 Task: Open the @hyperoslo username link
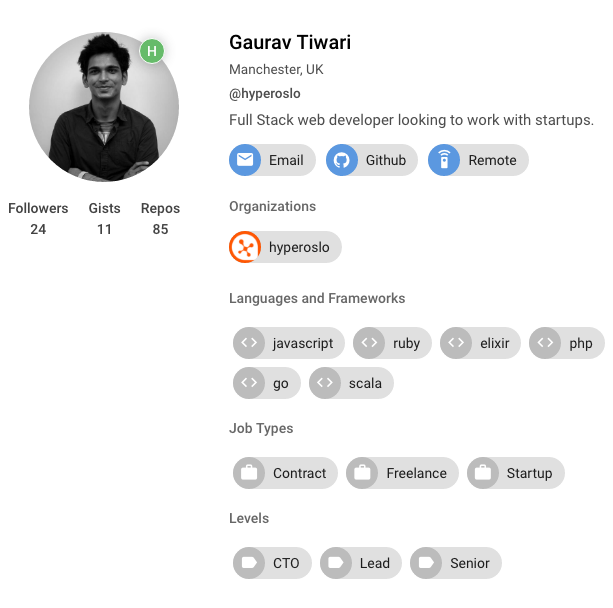(265, 94)
